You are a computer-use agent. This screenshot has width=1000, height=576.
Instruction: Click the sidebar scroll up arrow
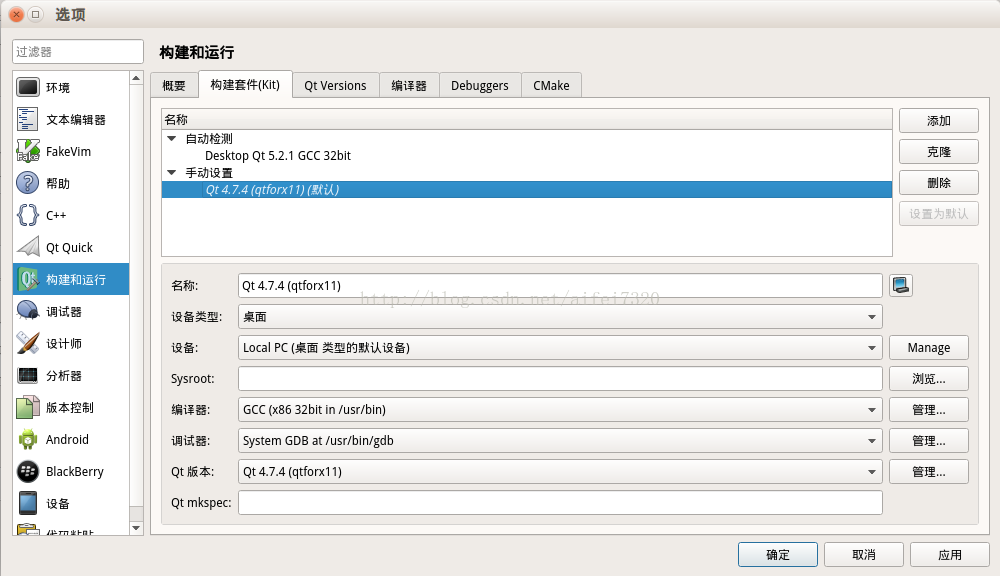click(x=136, y=78)
